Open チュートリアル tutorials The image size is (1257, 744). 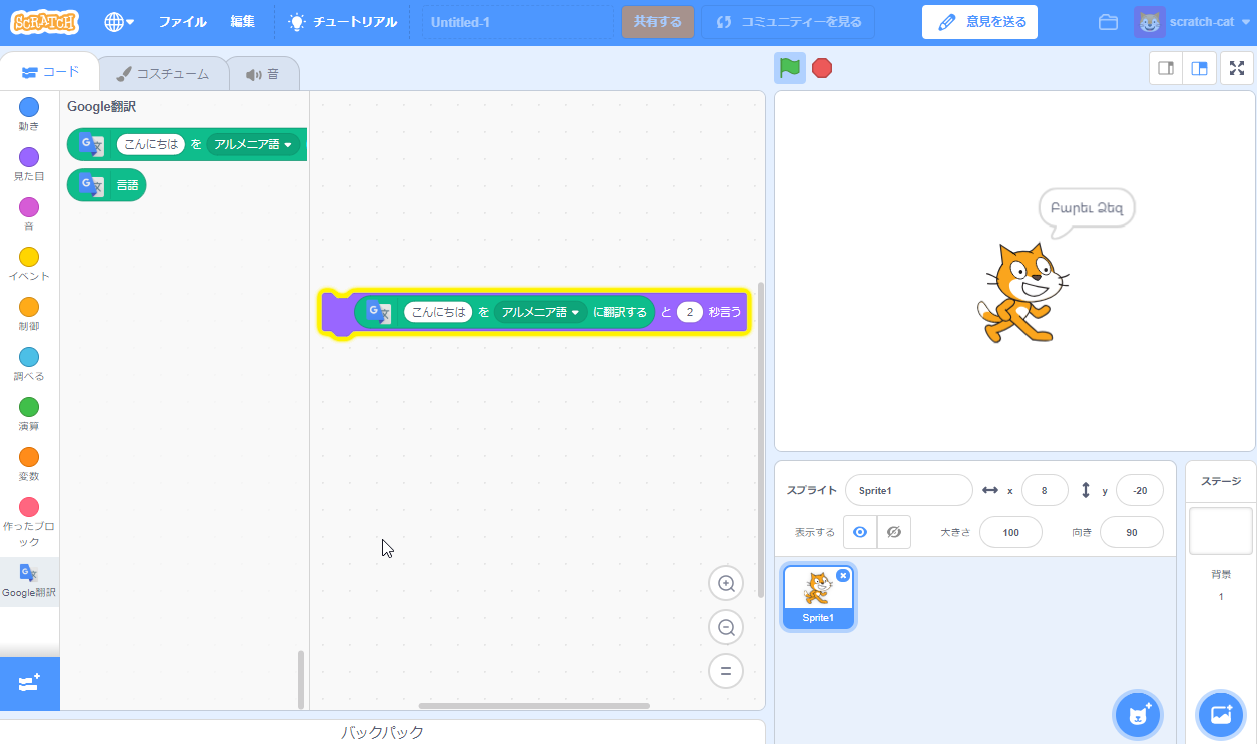(343, 21)
